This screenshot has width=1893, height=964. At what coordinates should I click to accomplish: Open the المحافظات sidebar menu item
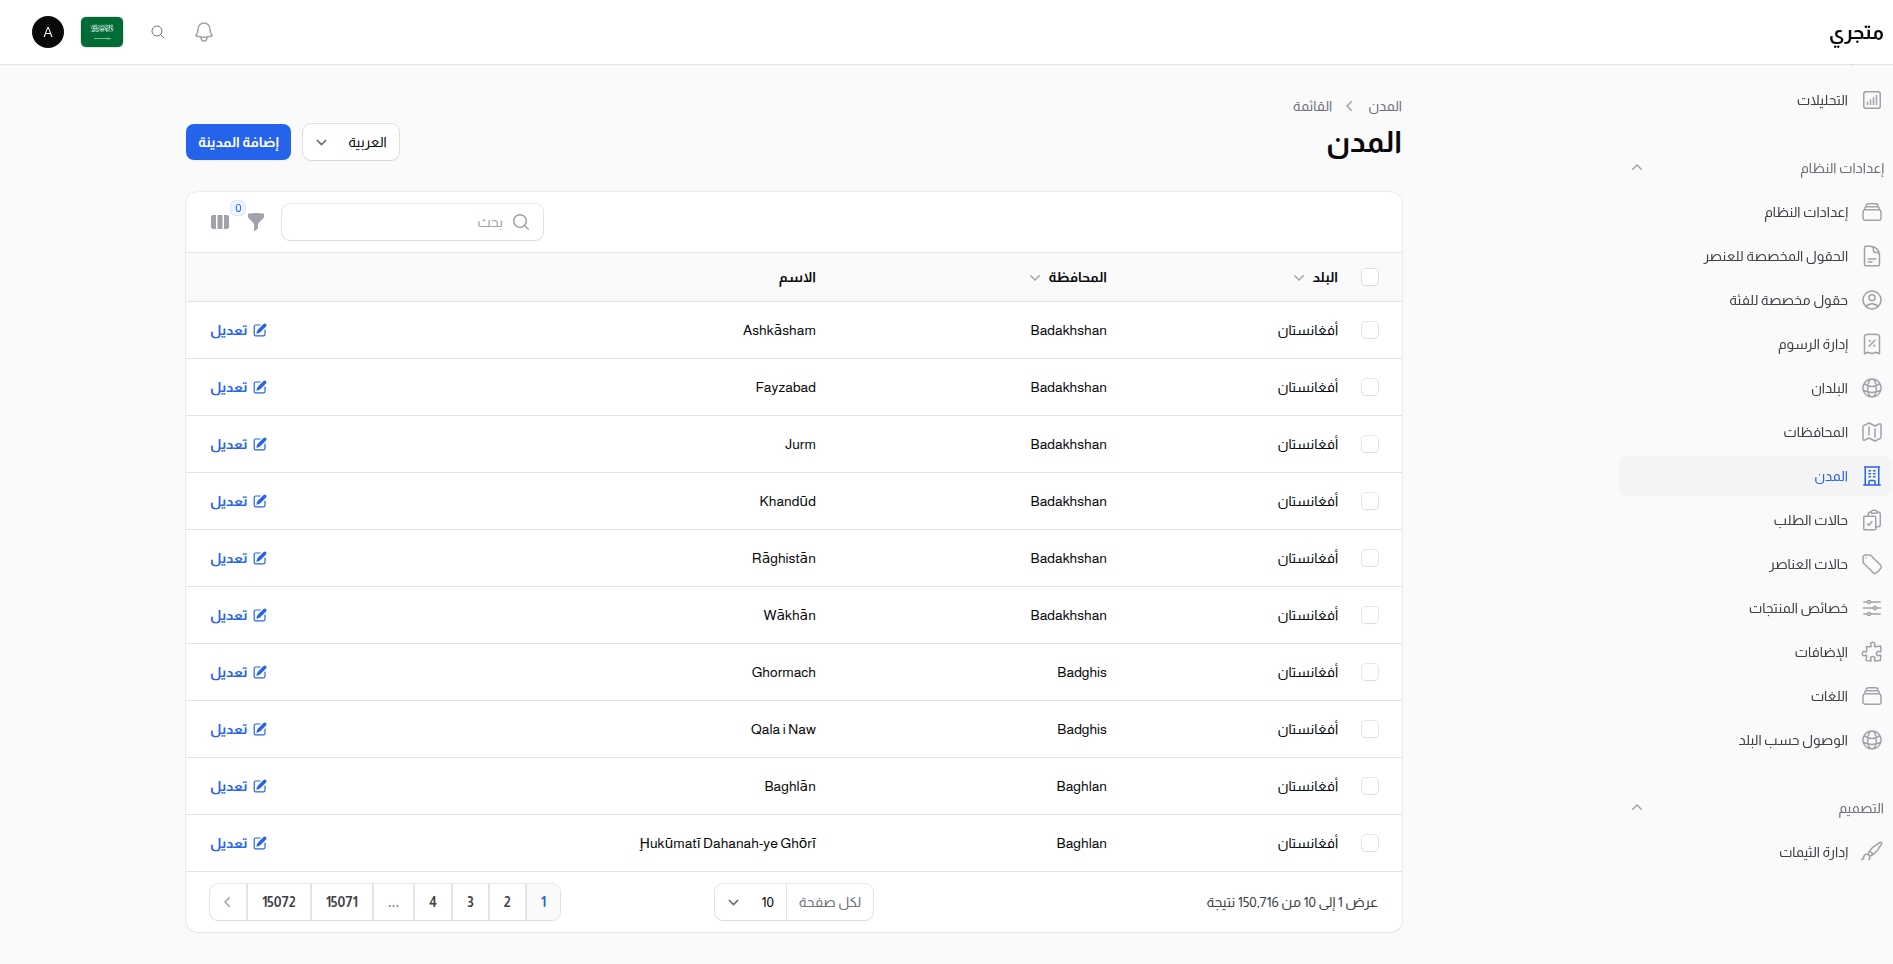tap(1815, 432)
